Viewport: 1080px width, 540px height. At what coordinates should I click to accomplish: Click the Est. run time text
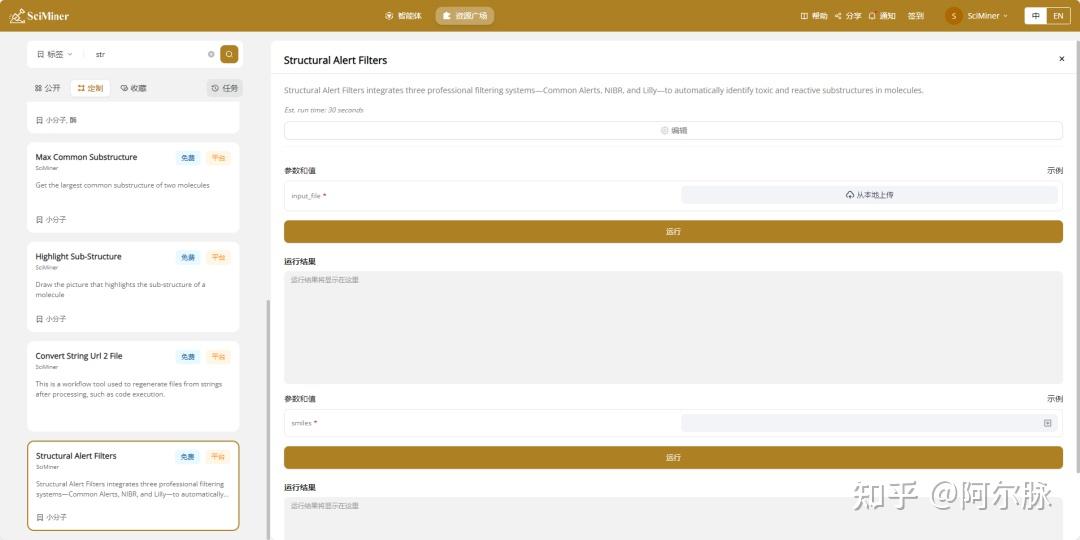coord(324,110)
